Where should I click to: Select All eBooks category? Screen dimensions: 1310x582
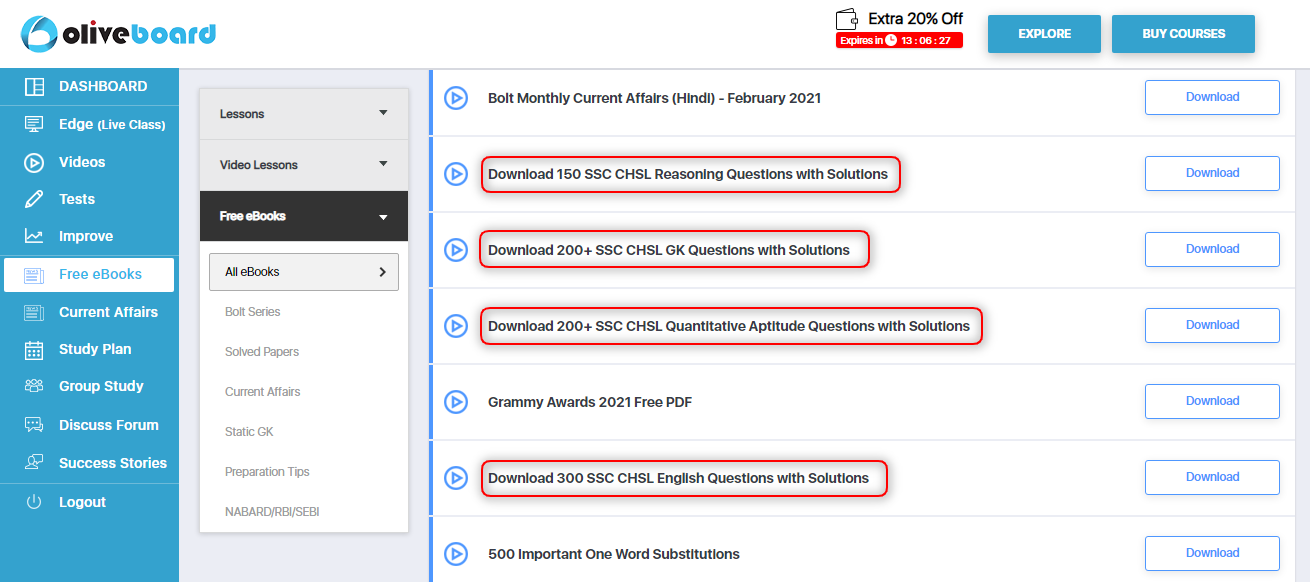point(304,272)
